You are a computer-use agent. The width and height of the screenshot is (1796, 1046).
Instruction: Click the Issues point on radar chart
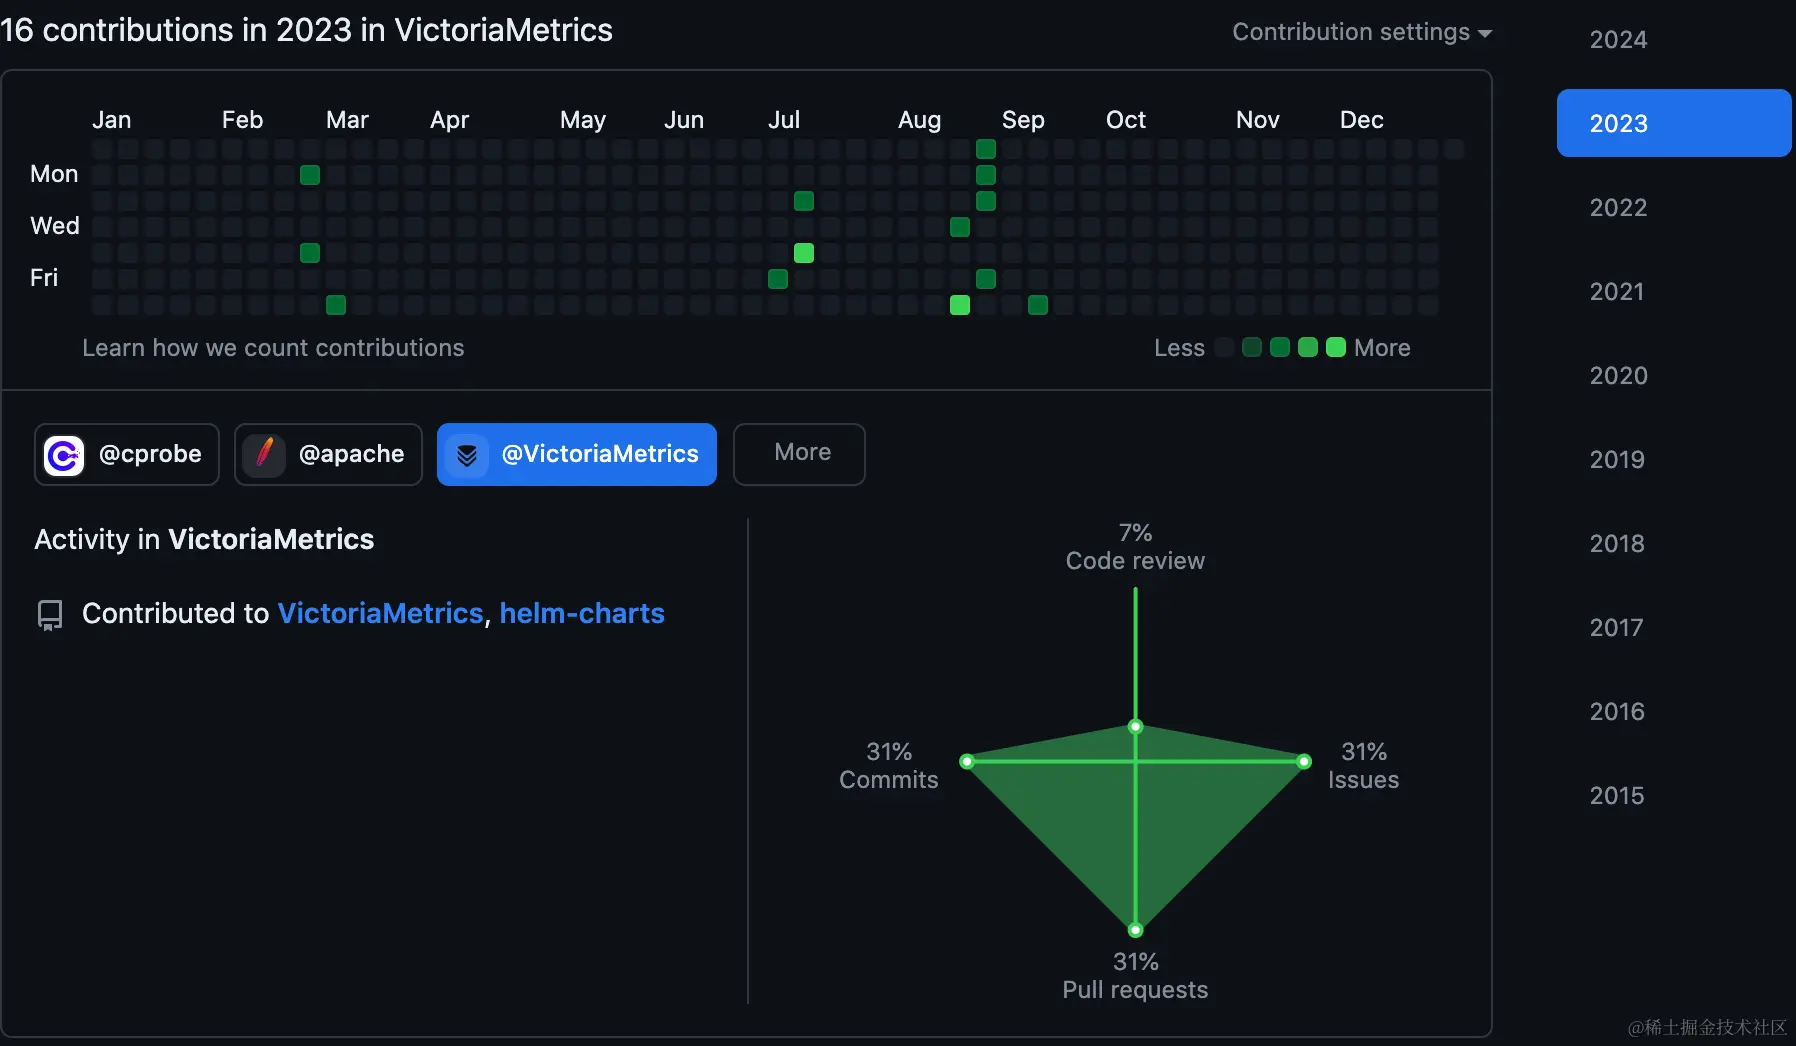click(1304, 761)
